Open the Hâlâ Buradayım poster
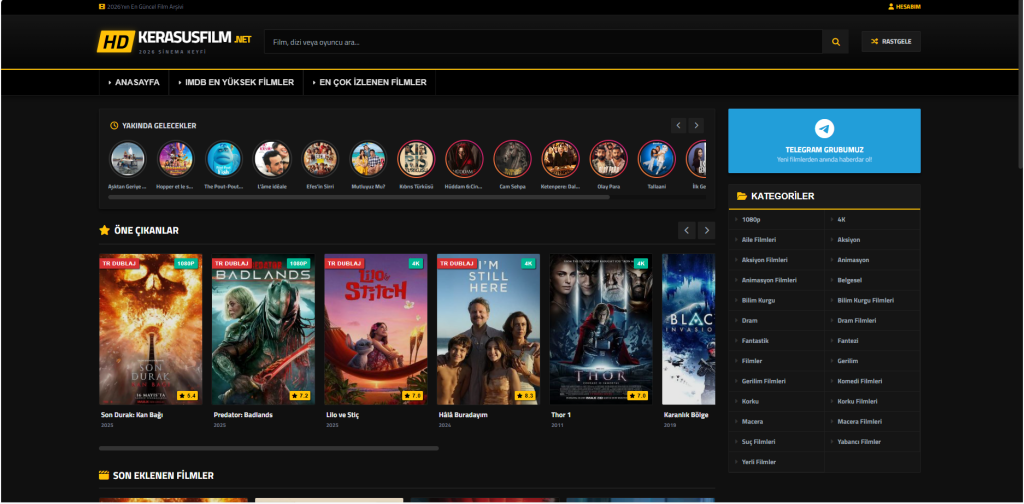 [488, 330]
